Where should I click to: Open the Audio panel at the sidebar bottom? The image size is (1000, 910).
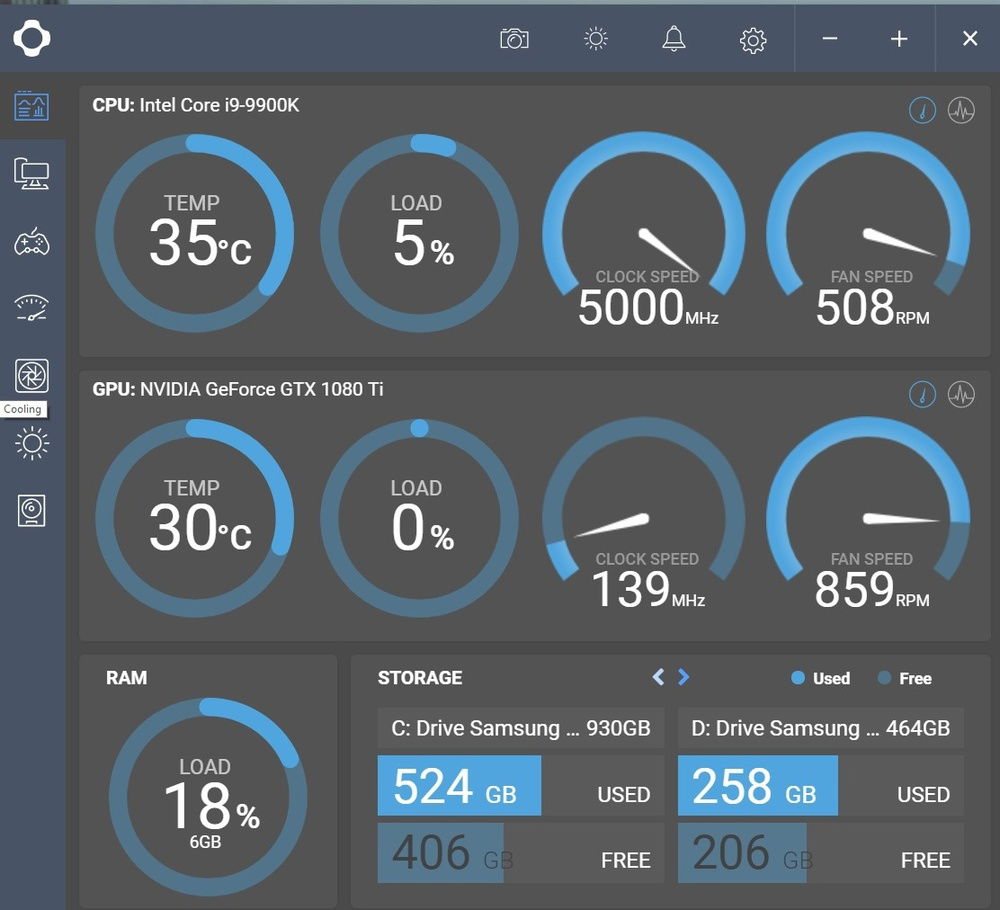(31, 510)
